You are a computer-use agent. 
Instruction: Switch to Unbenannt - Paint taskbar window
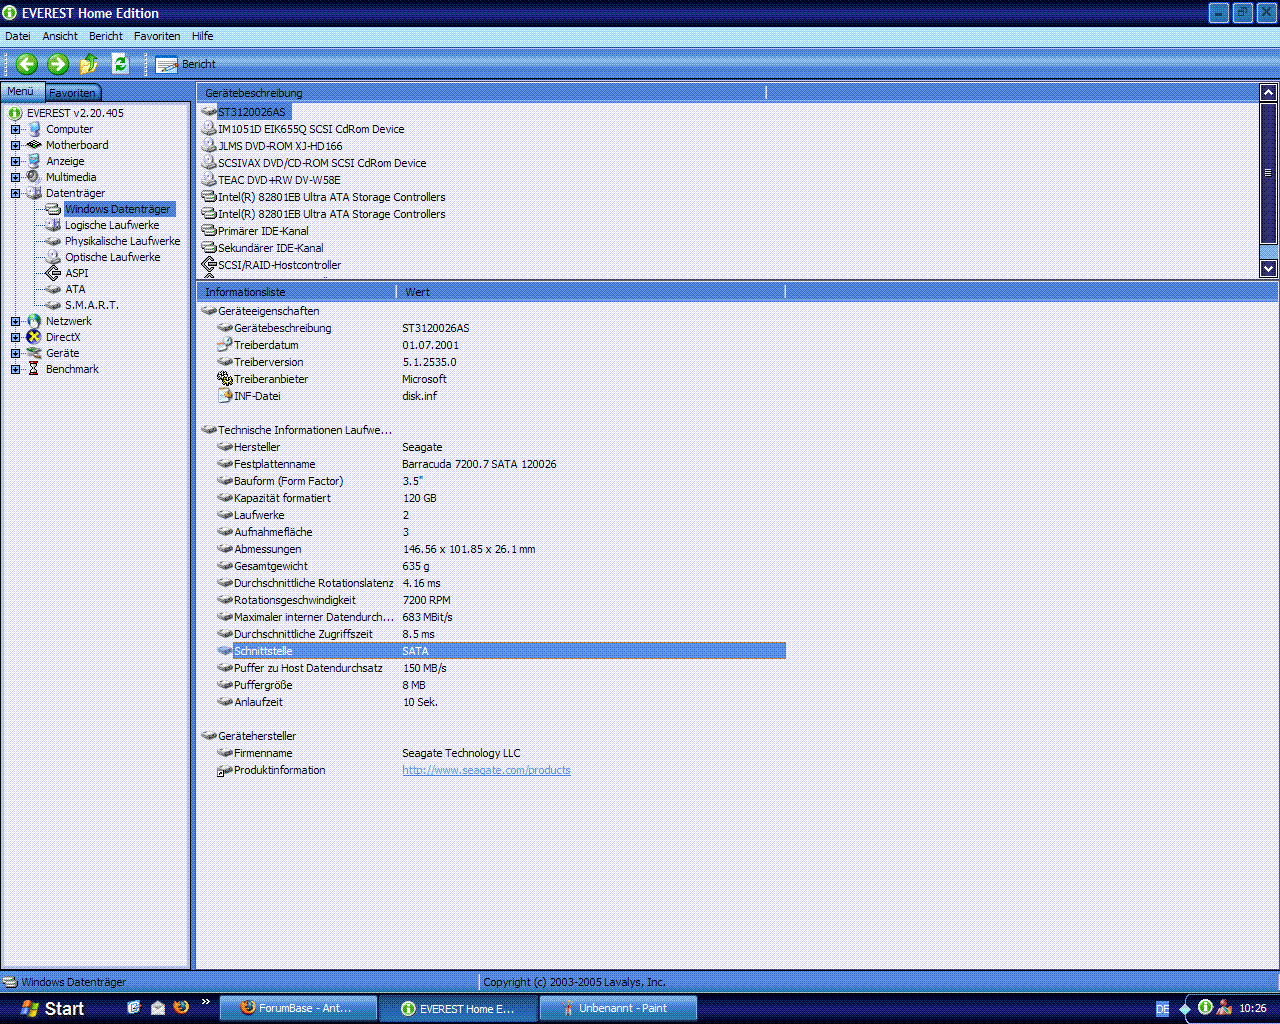(618, 1008)
